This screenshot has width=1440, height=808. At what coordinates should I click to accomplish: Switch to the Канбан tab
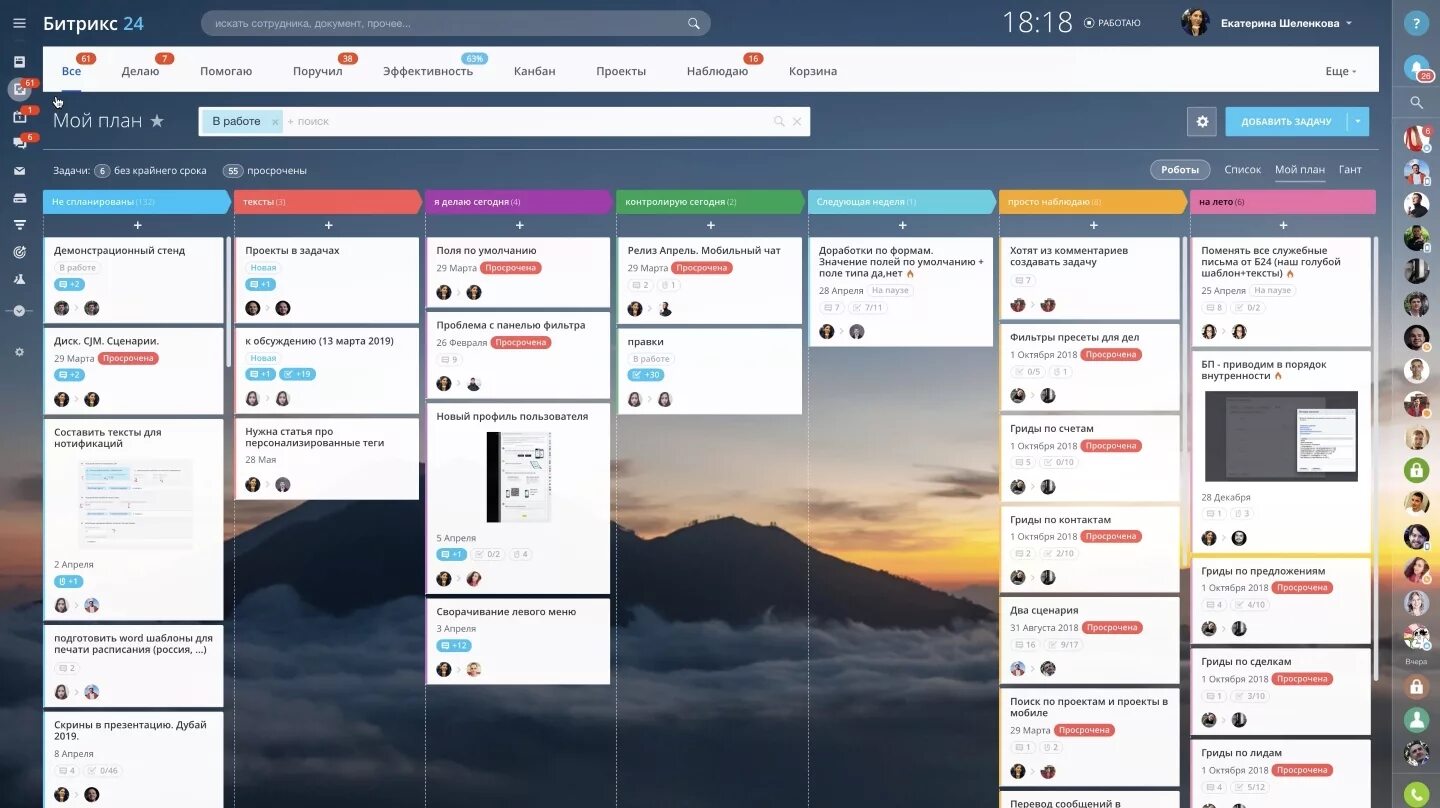(534, 71)
